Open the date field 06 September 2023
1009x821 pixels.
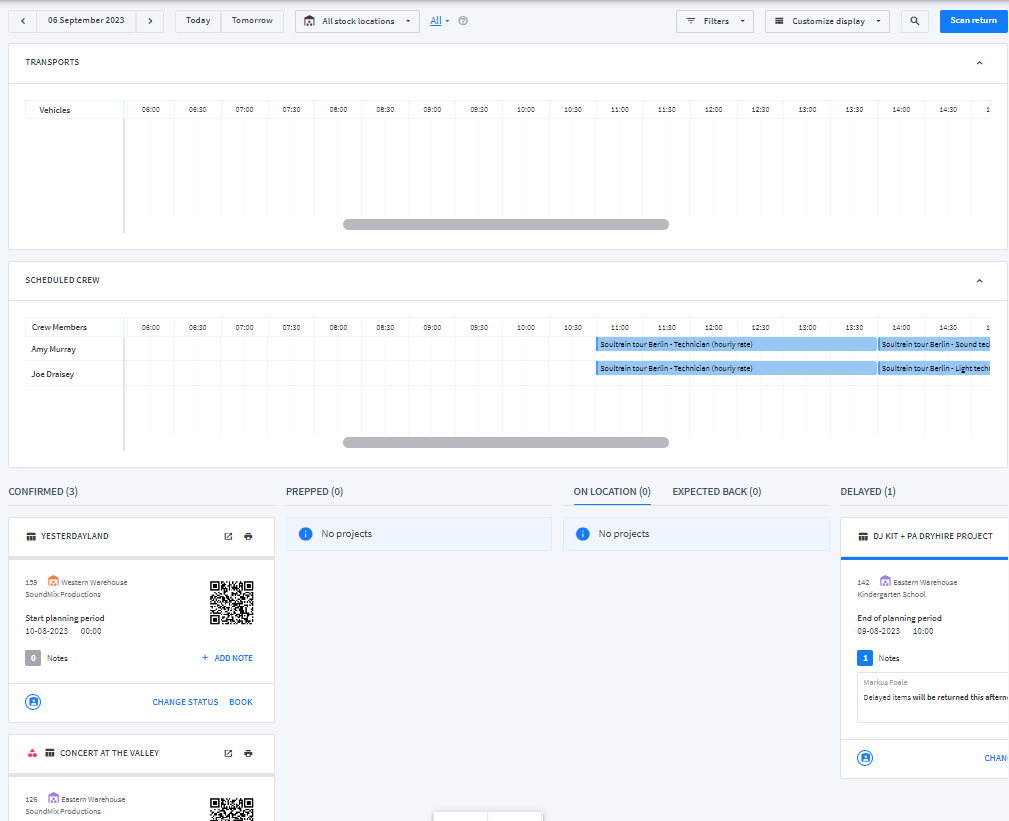point(86,21)
